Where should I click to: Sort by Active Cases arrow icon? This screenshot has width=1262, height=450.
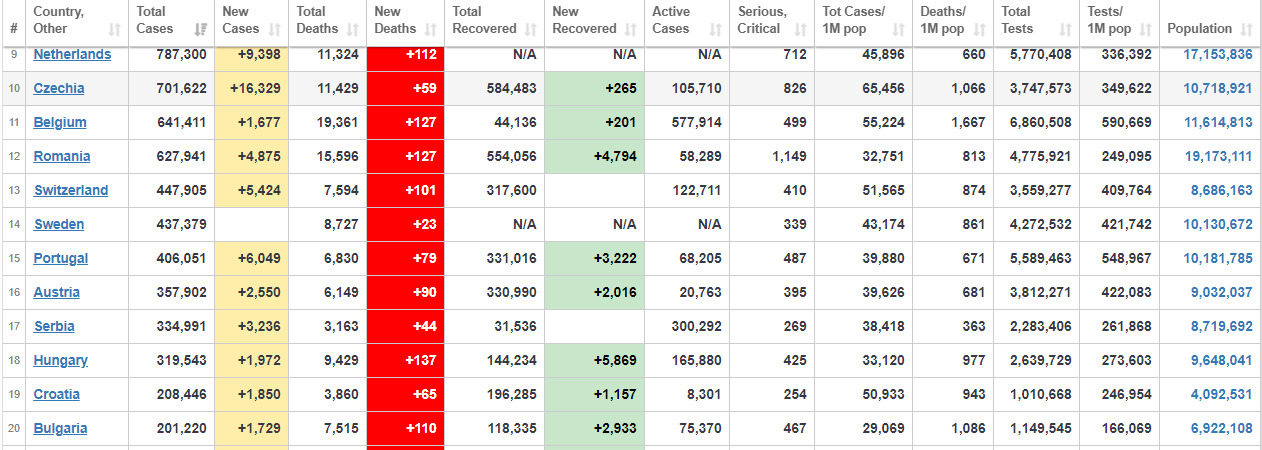[x=716, y=29]
